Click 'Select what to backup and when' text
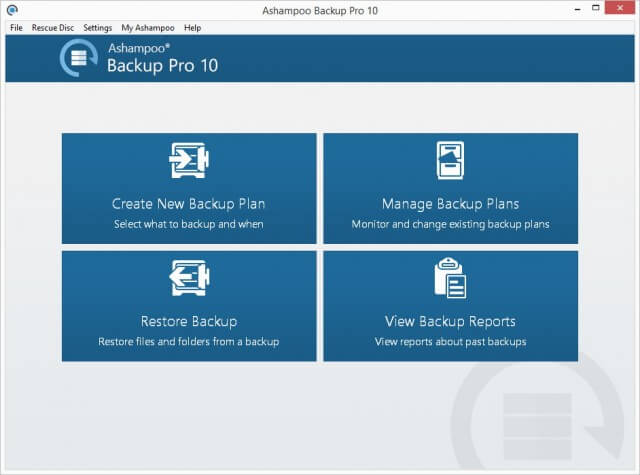640x475 pixels. coord(189,224)
